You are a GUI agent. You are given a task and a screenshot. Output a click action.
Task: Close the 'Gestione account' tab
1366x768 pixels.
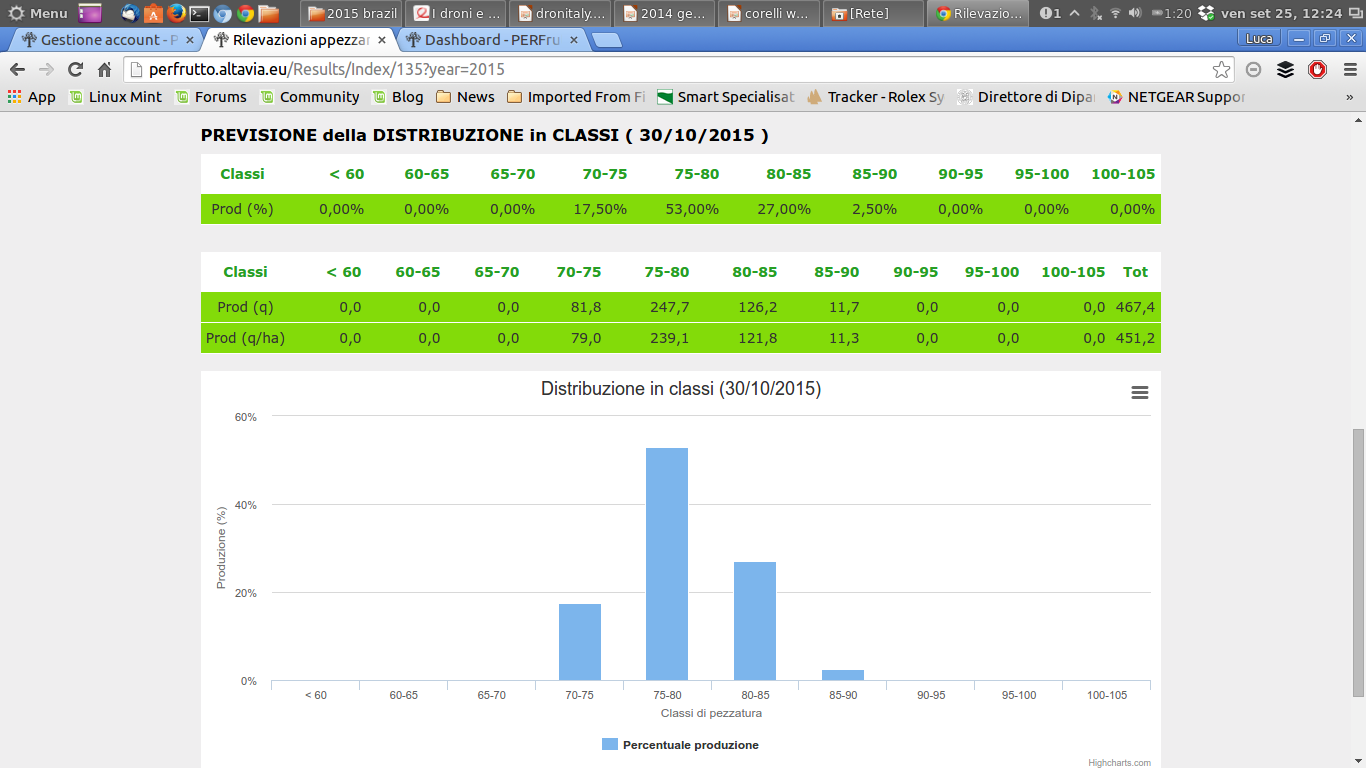tap(189, 40)
